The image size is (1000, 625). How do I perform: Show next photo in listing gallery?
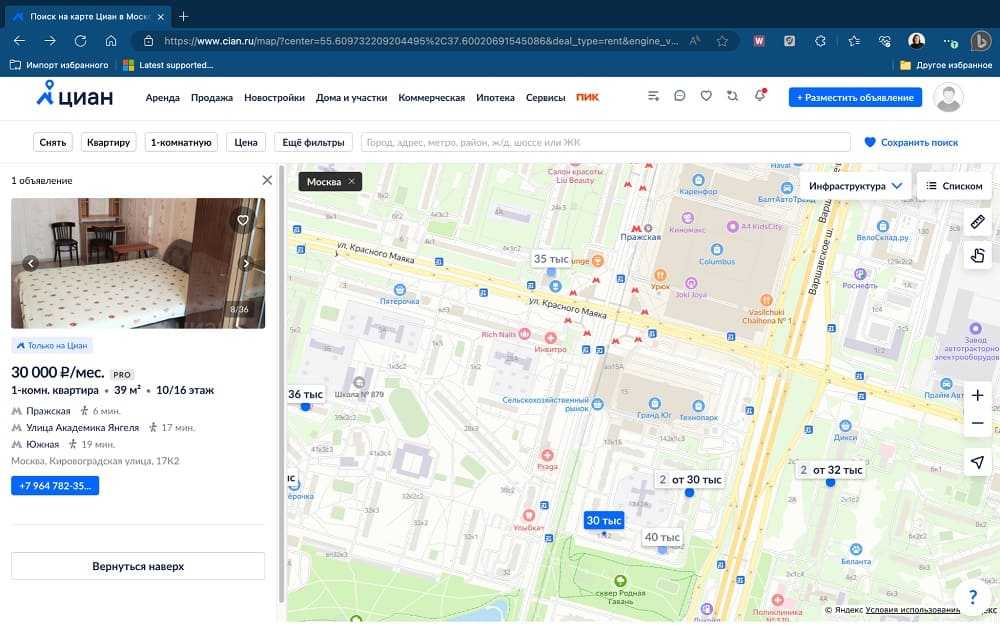[x=246, y=264]
